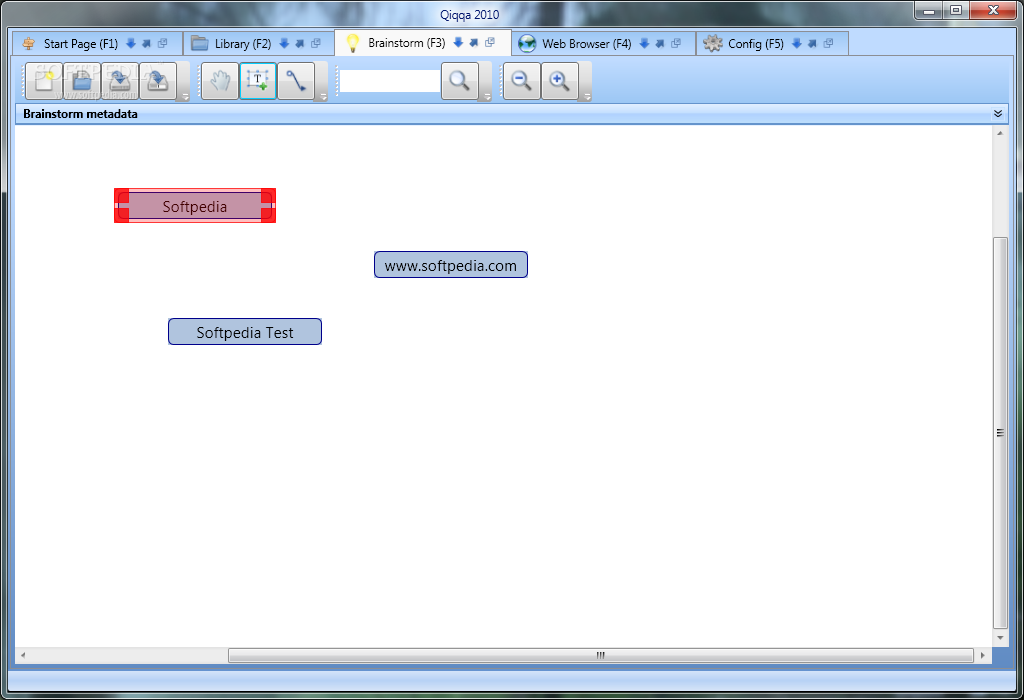The width and height of the screenshot is (1024, 700).
Task: Click float window icon on Web Browser tab
Action: 676,43
